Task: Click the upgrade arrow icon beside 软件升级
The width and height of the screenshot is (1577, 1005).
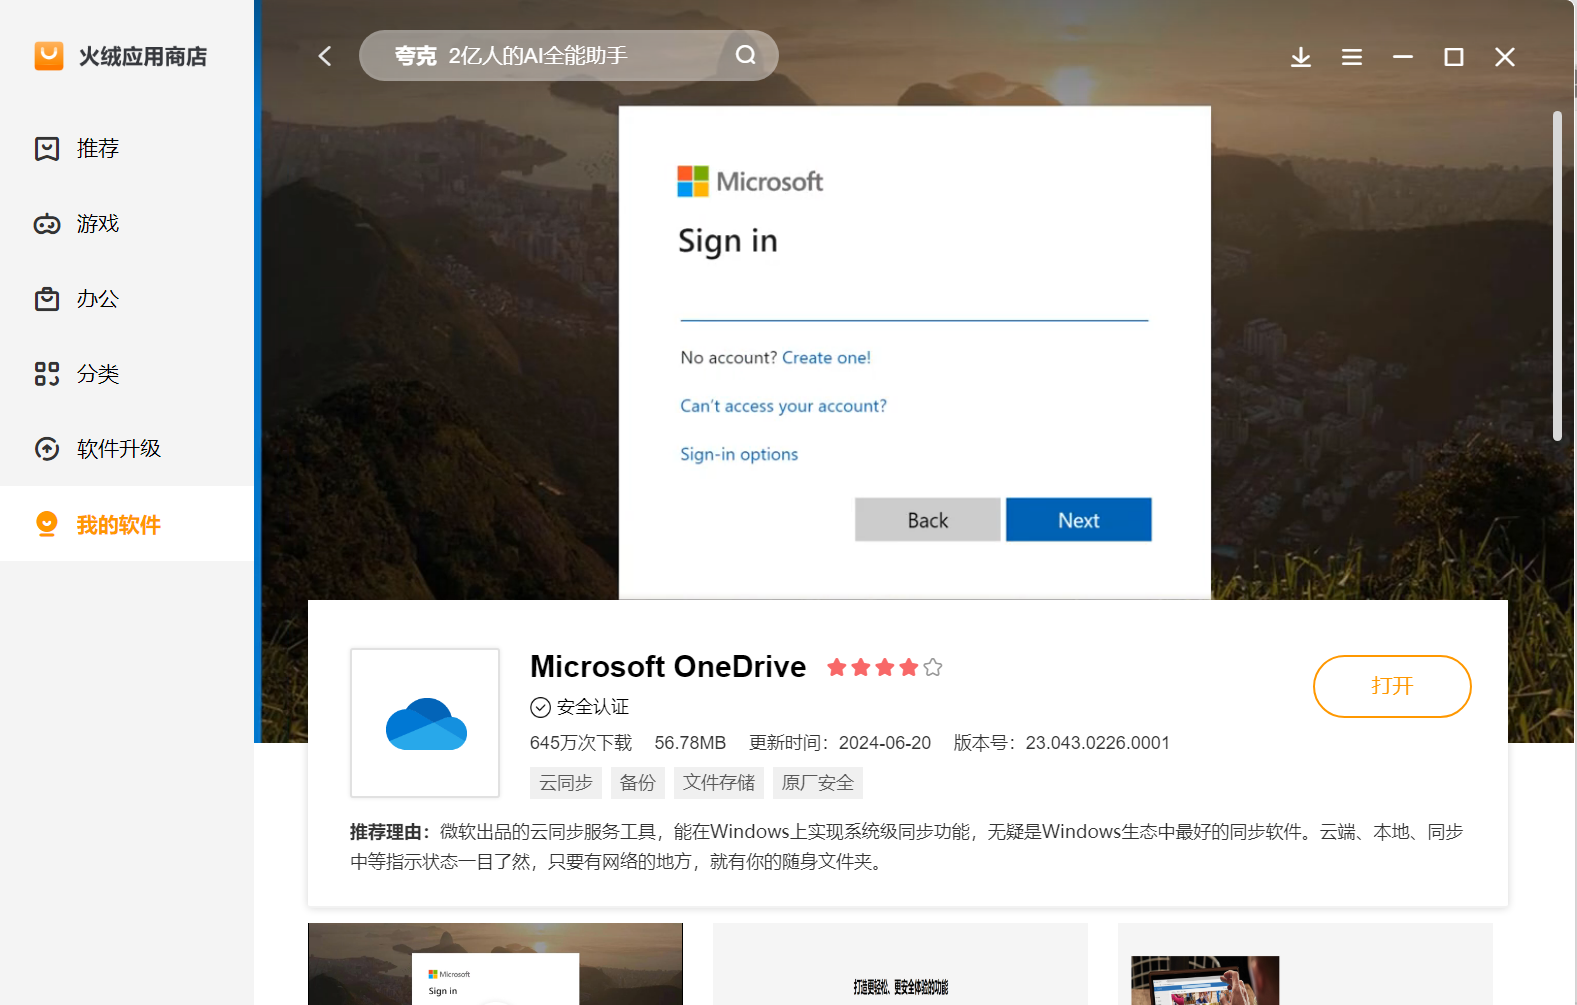Action: 47,449
